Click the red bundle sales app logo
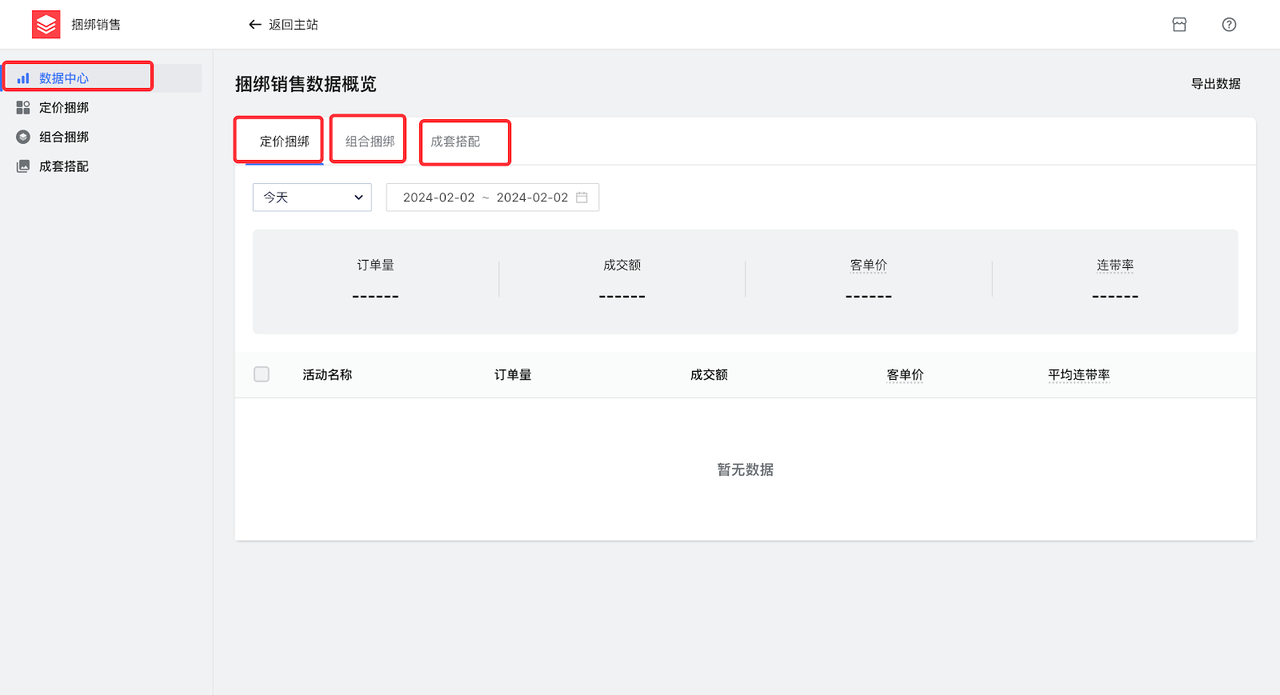The width and height of the screenshot is (1280, 695). pos(46,24)
